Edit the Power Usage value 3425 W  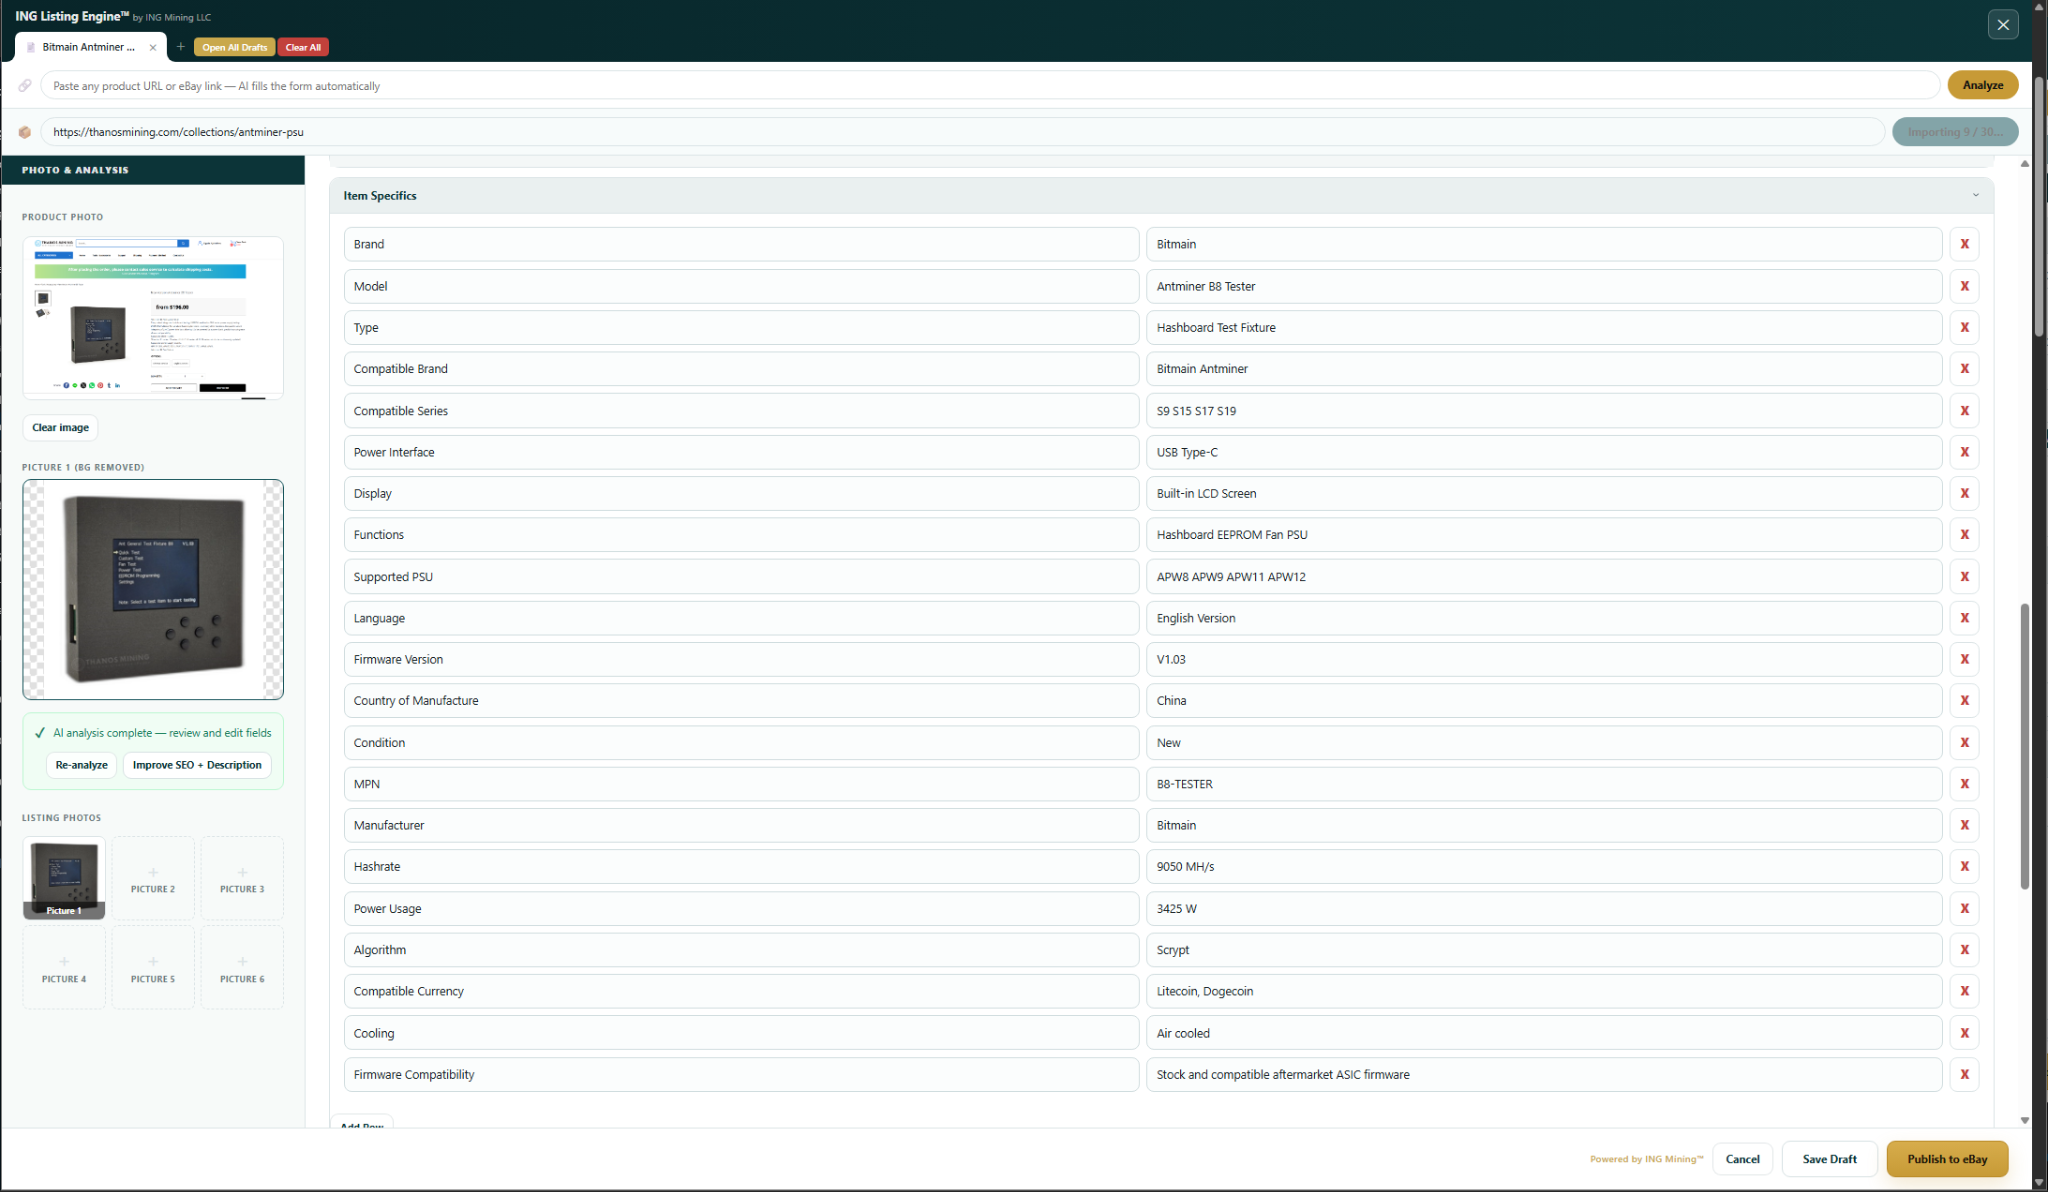coord(1544,909)
